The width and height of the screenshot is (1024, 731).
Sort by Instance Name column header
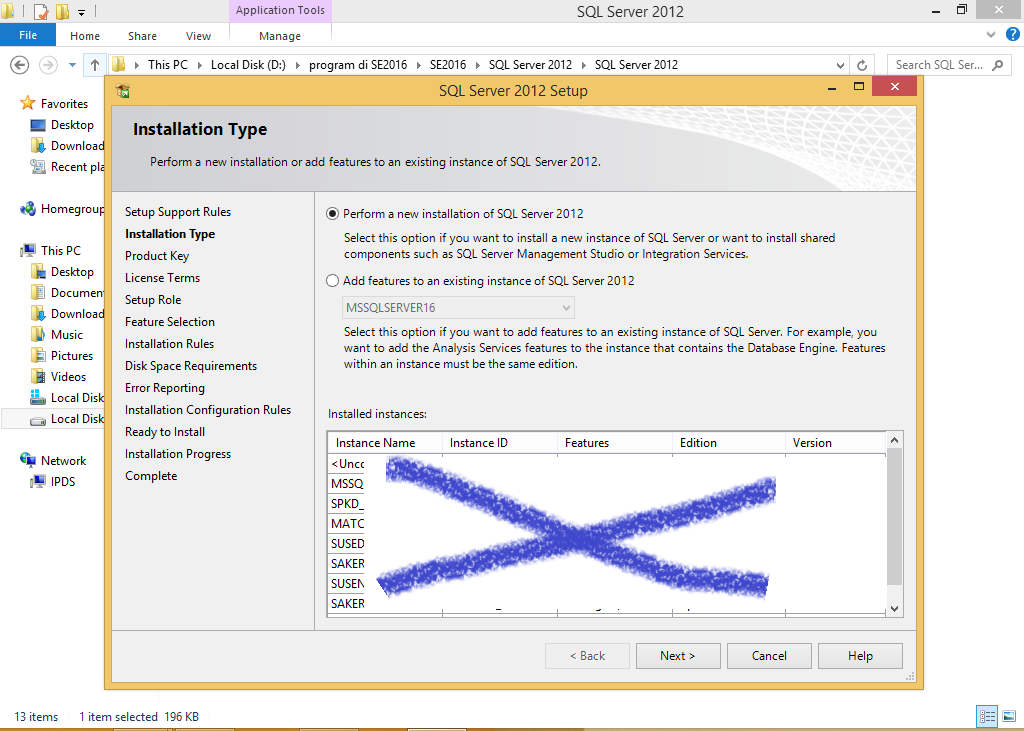tap(385, 442)
